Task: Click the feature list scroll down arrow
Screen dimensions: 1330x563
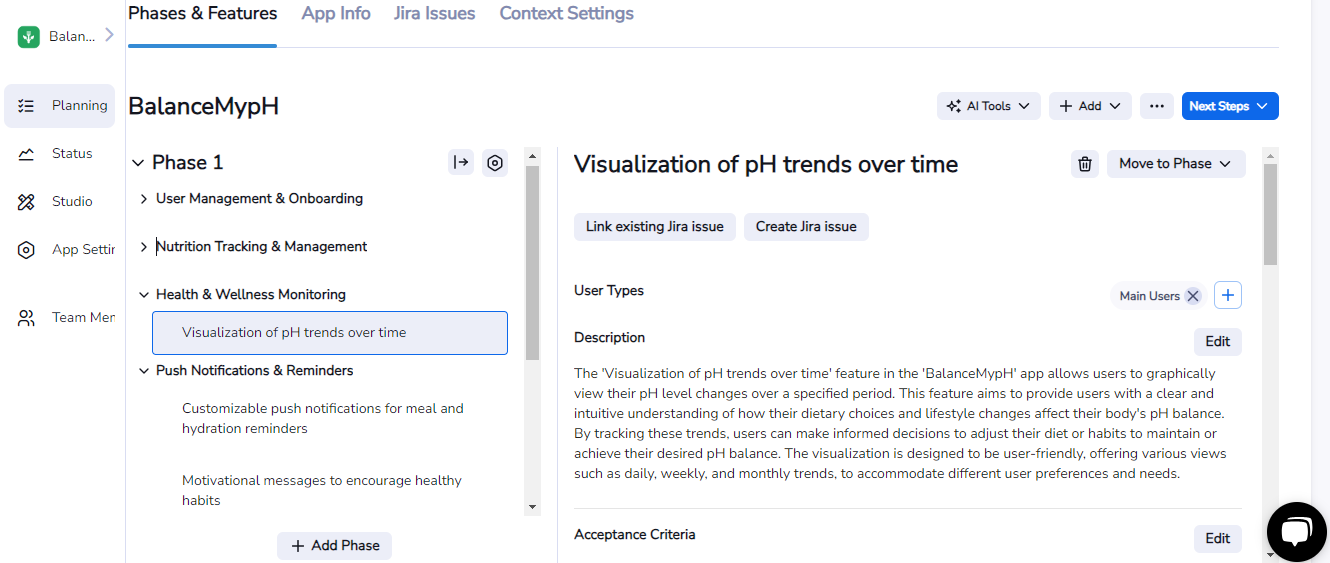Action: click(x=532, y=508)
